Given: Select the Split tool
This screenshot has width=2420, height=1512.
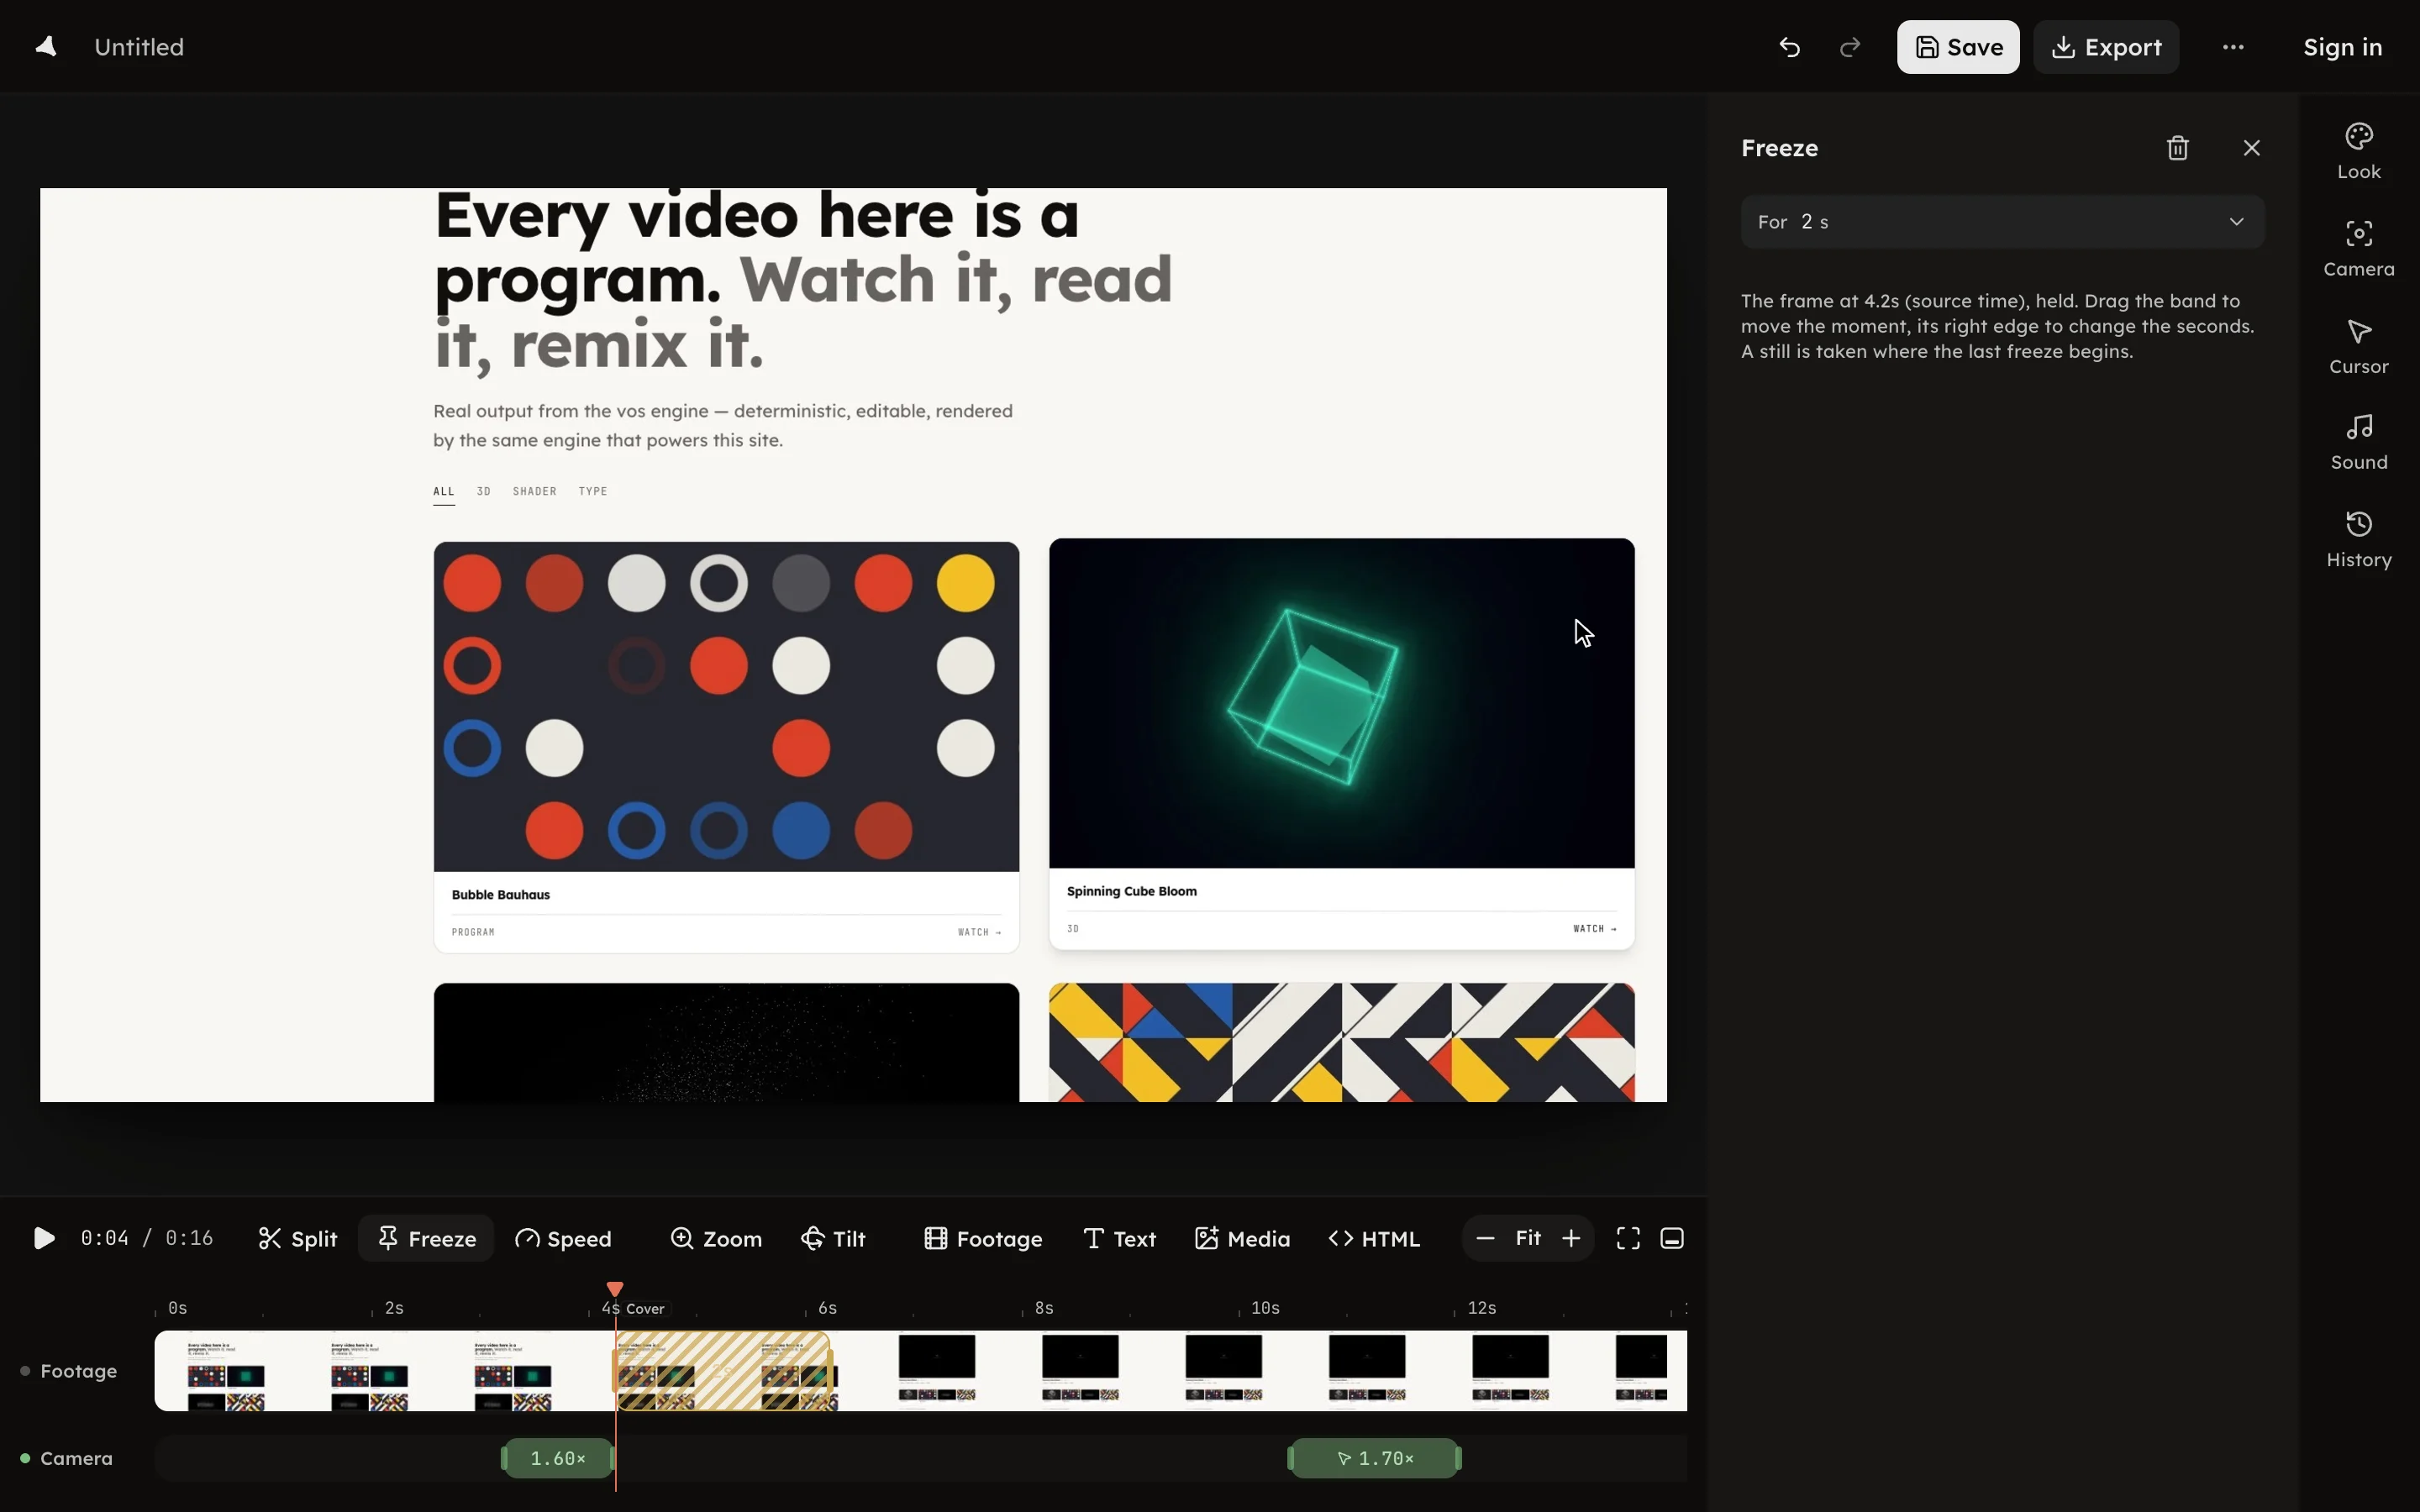Looking at the screenshot, I should click(297, 1238).
